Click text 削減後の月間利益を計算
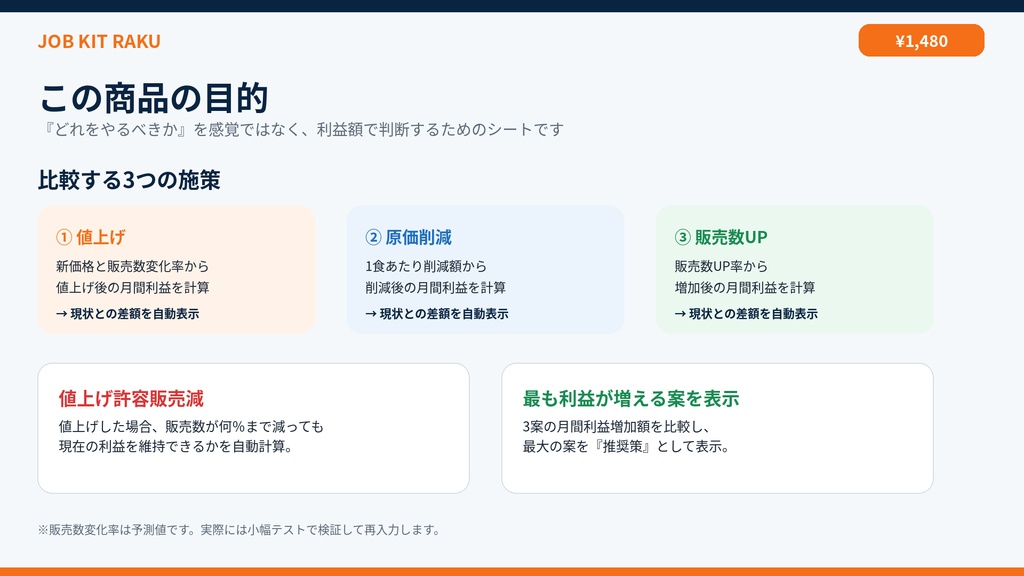 coord(436,287)
